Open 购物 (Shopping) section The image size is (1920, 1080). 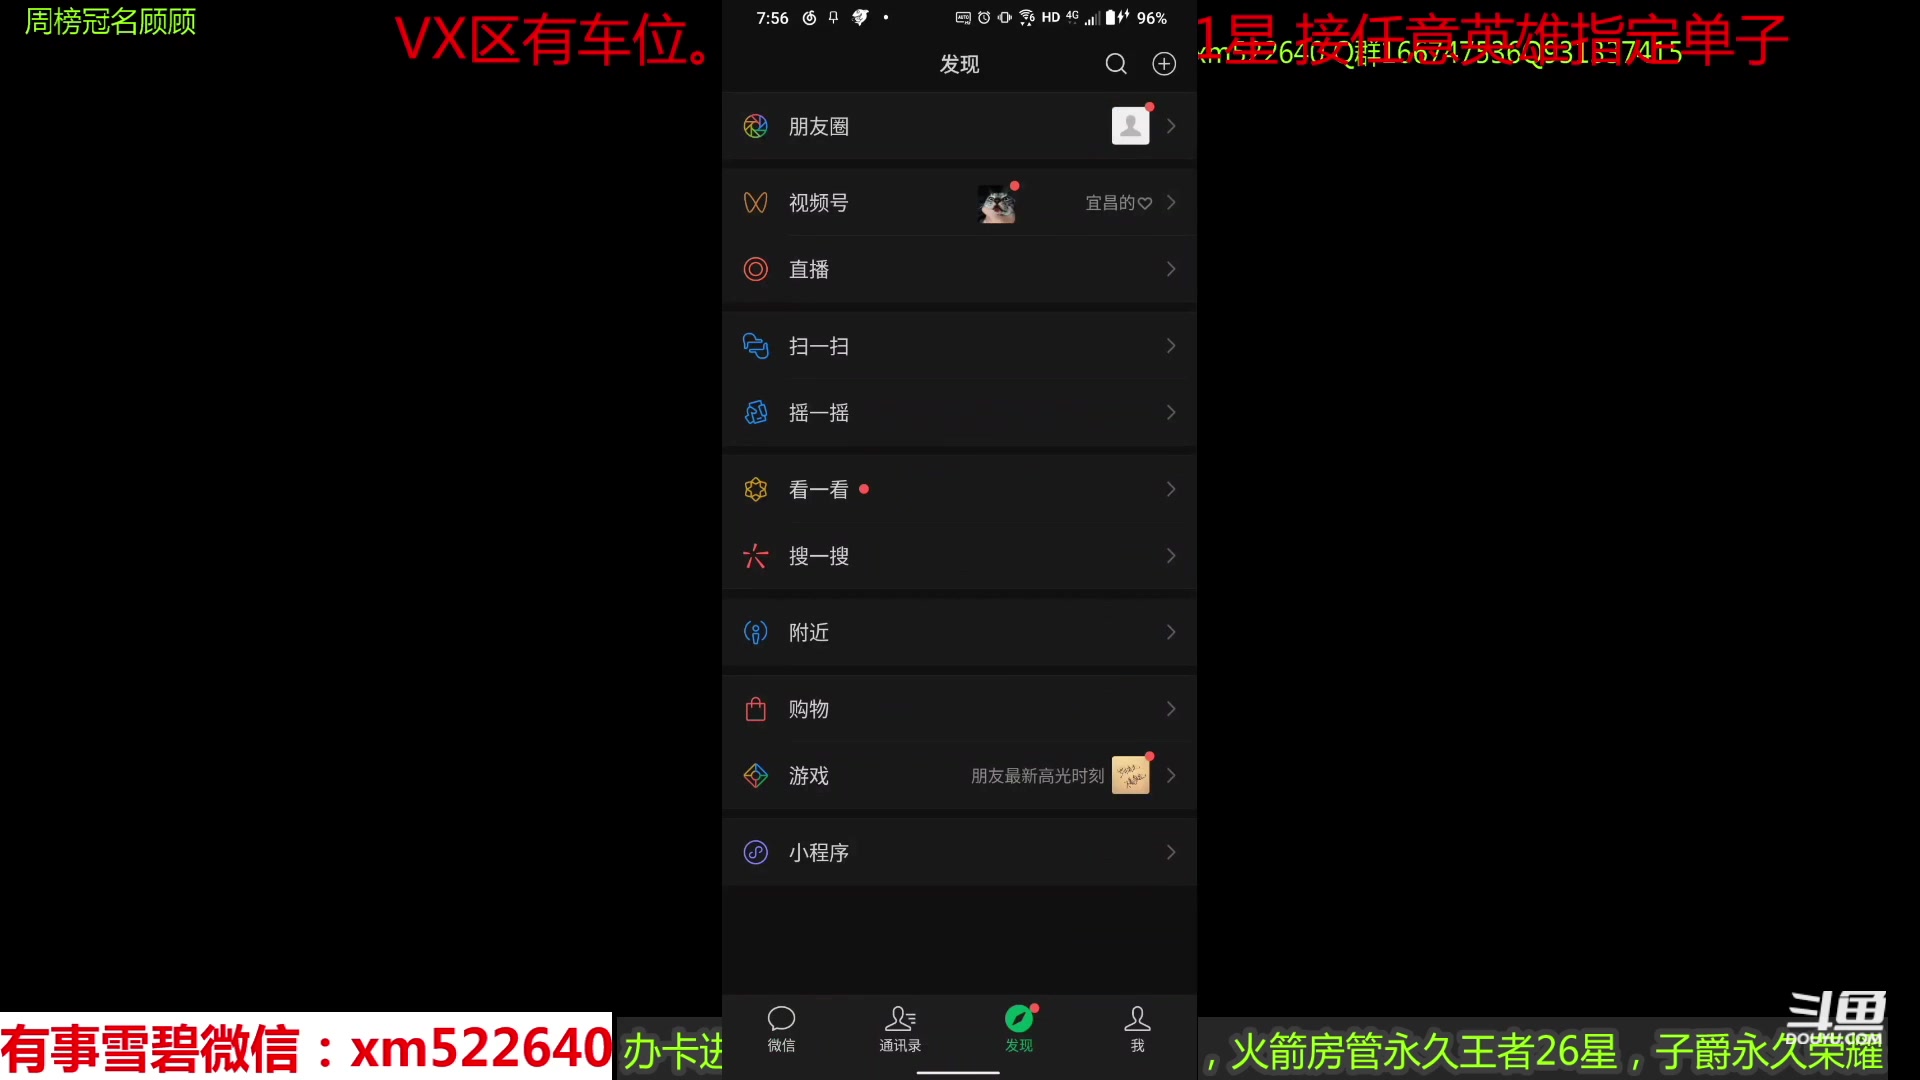coord(959,708)
